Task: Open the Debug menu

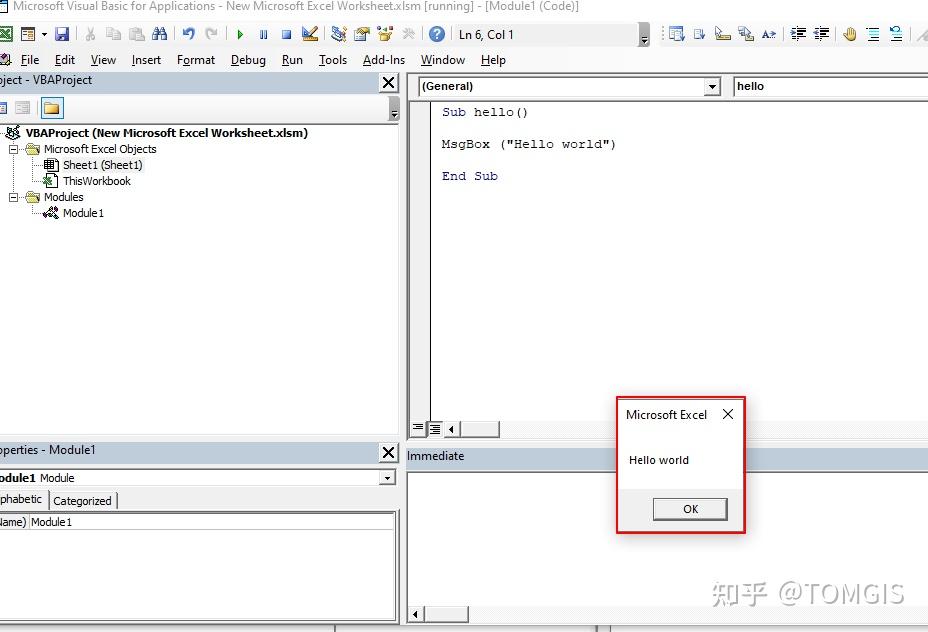Action: tap(248, 60)
